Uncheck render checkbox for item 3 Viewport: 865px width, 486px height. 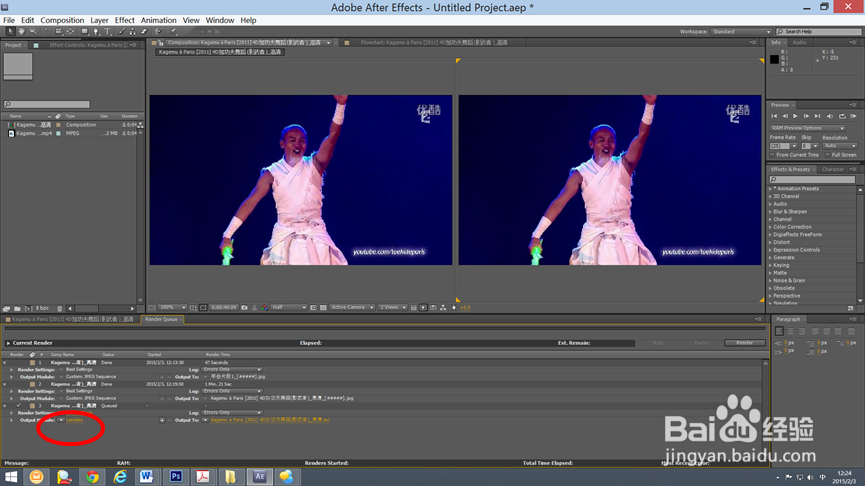[18, 405]
